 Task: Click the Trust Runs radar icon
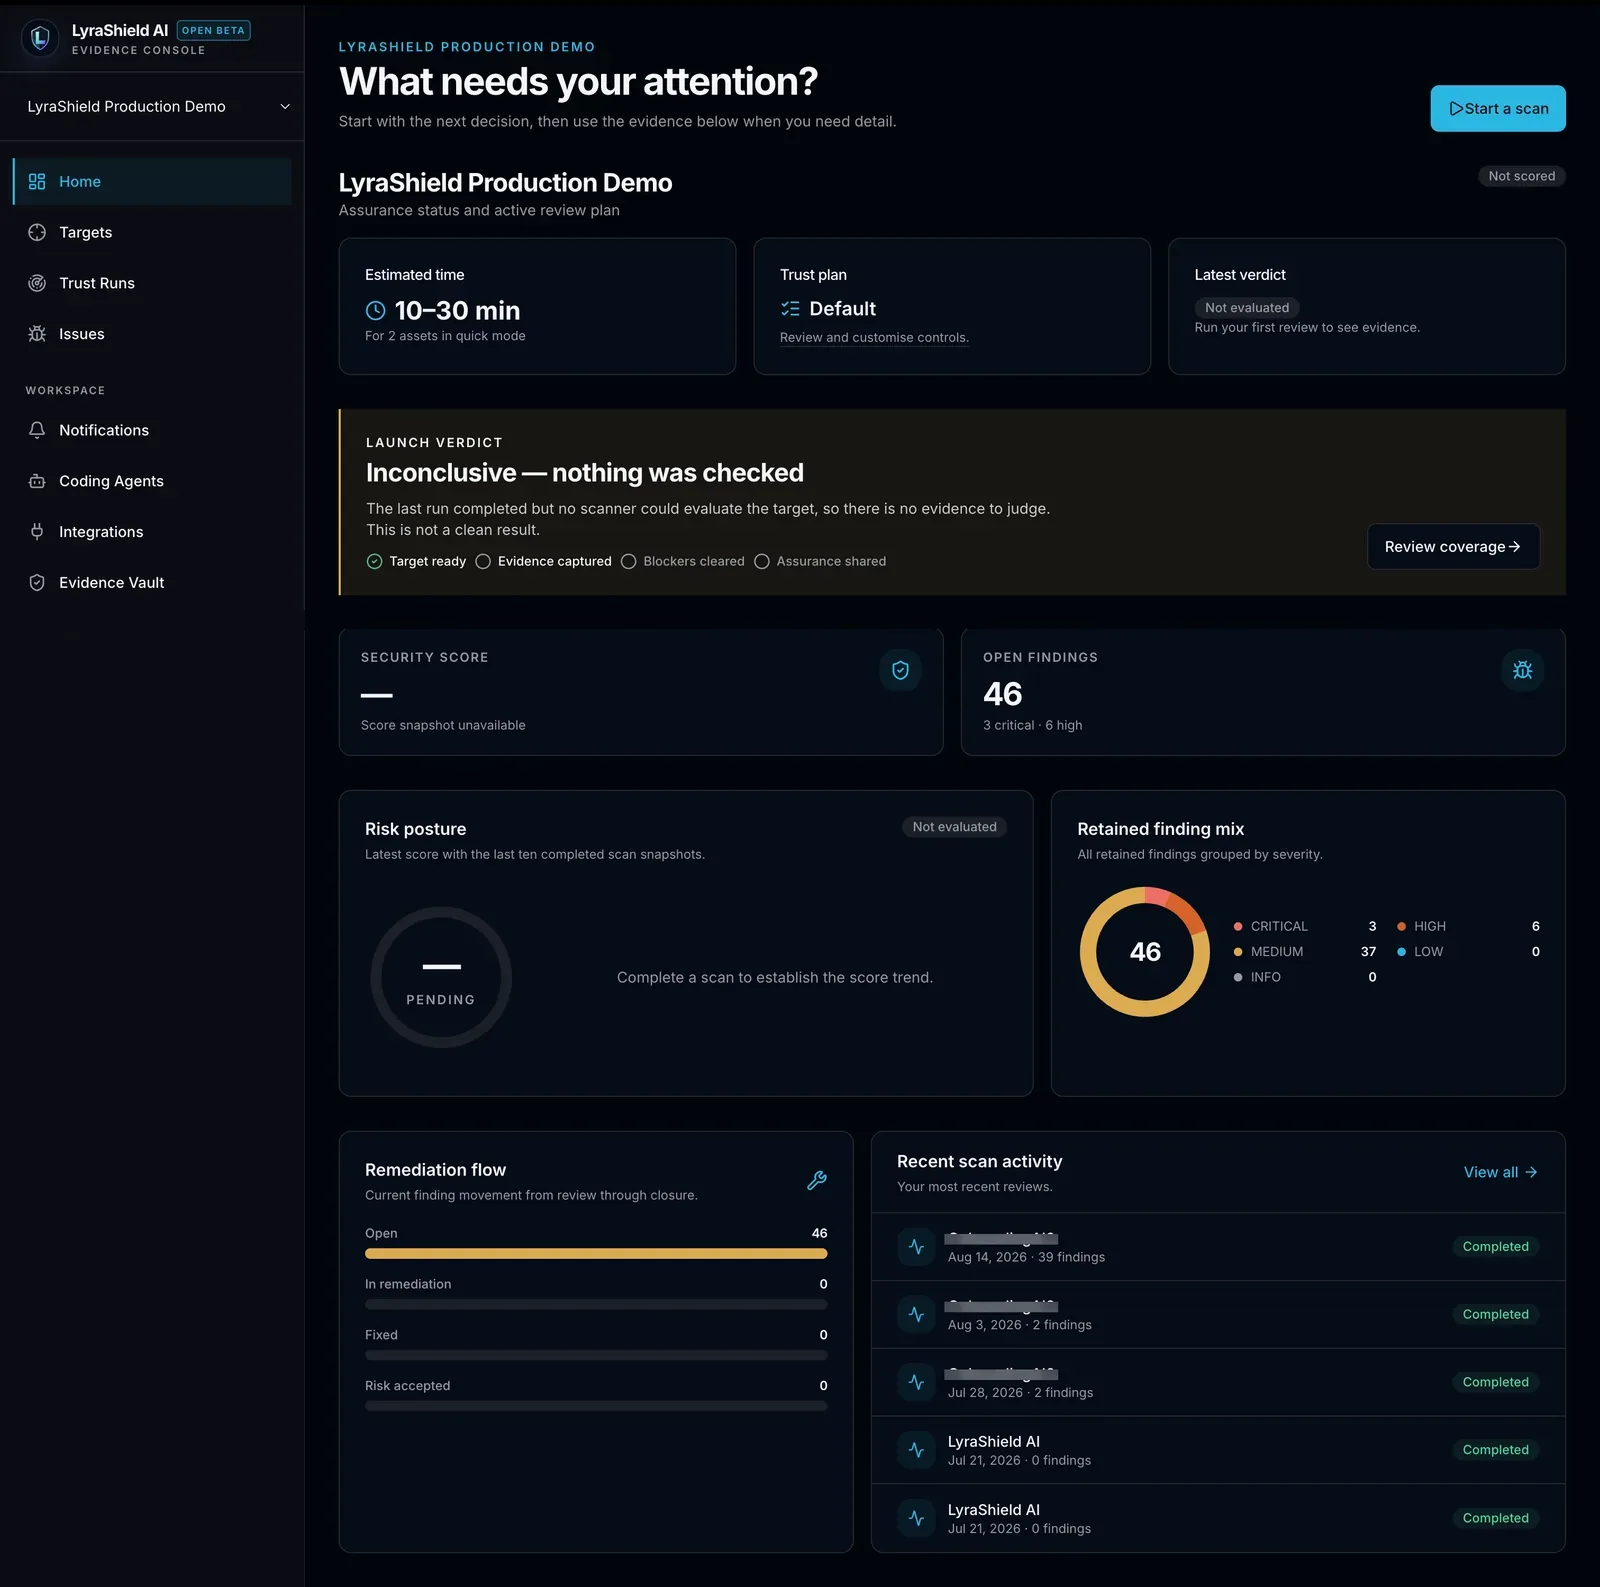[37, 283]
